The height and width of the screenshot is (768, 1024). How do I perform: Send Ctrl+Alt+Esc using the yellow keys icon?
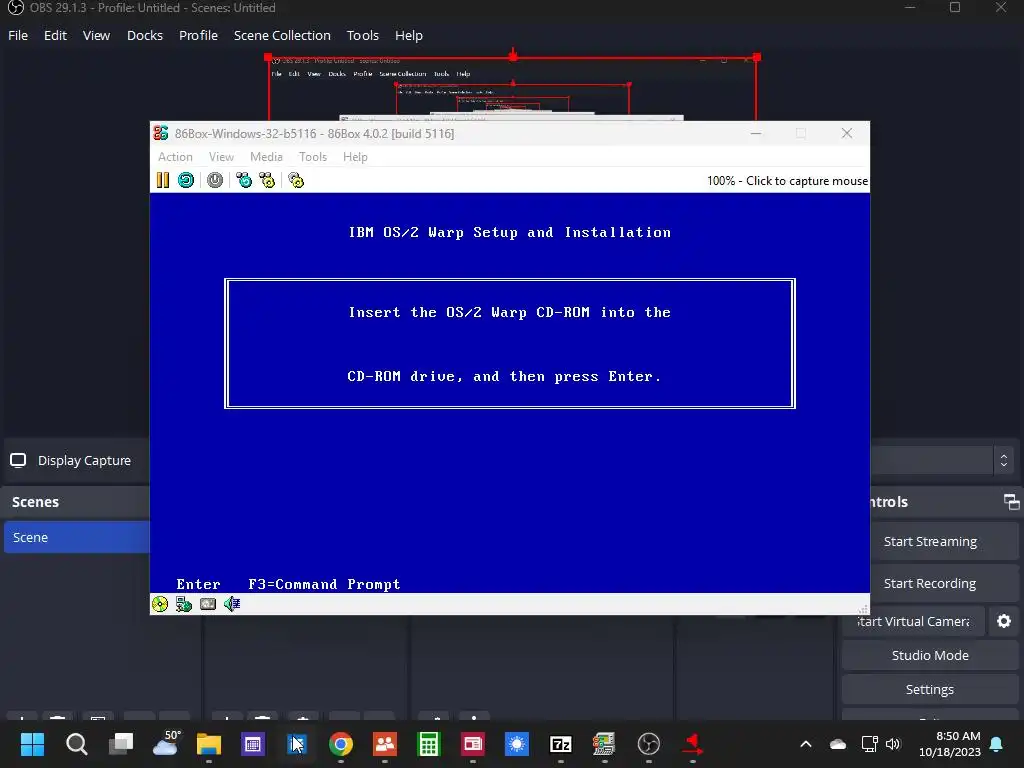[267, 180]
